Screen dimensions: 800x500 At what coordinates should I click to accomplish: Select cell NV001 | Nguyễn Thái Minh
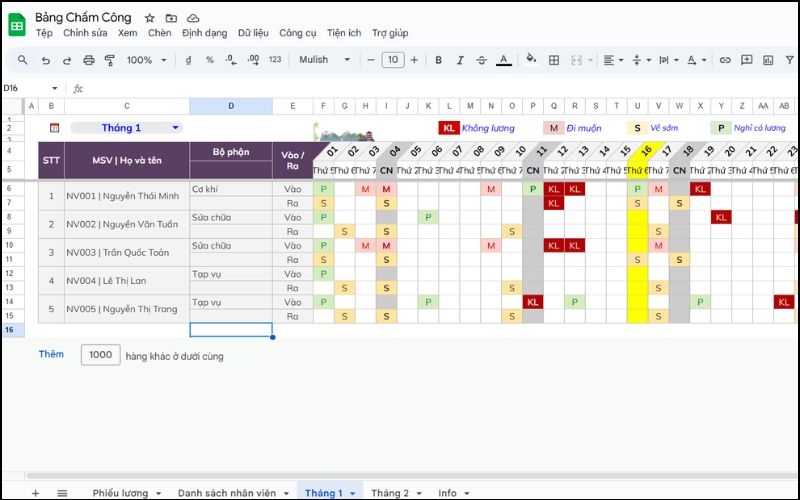point(127,196)
